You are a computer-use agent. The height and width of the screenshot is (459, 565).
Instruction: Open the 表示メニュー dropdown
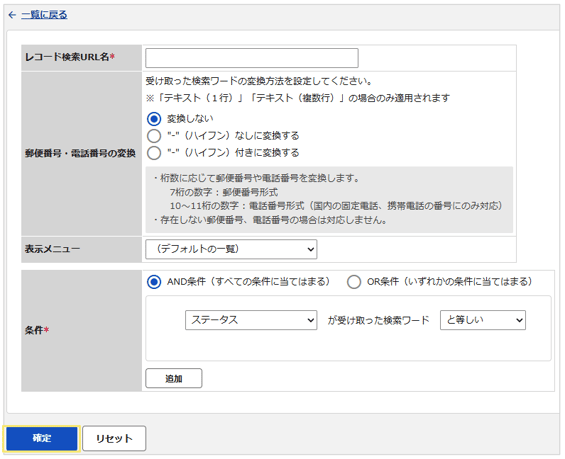pos(231,249)
